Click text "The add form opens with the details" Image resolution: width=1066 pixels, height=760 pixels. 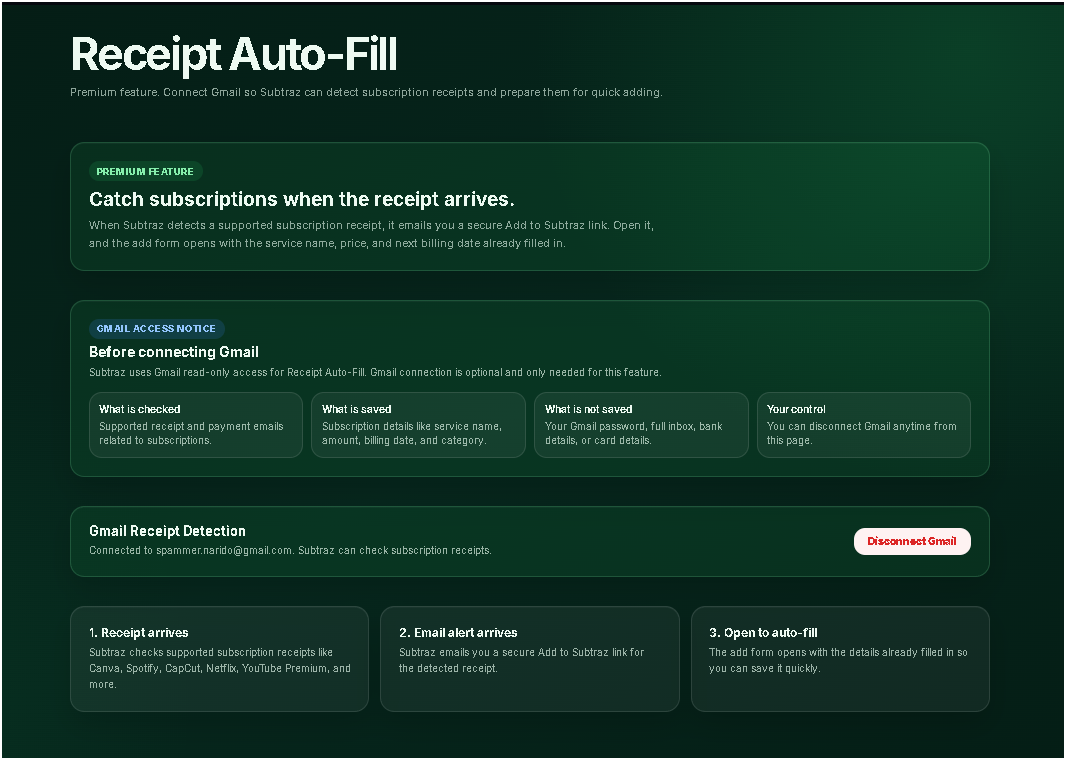(x=838, y=660)
